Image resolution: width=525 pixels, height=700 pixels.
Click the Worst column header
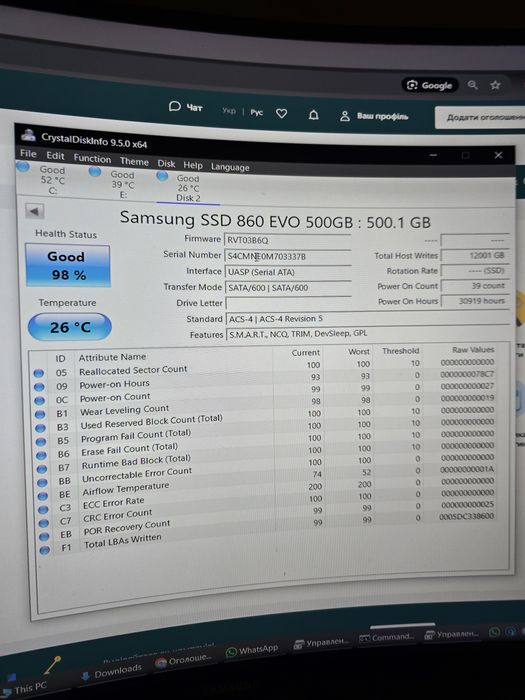[x=359, y=352]
